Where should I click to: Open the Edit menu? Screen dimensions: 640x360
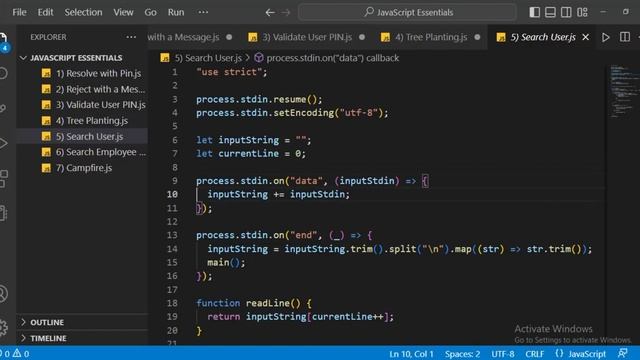click(45, 12)
